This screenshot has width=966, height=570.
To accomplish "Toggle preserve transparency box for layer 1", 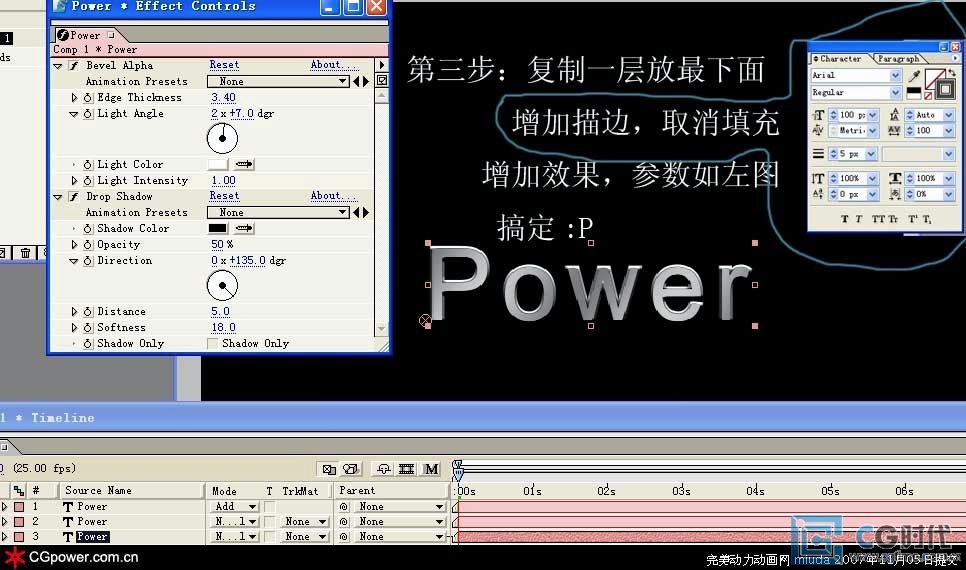I will coord(269,507).
